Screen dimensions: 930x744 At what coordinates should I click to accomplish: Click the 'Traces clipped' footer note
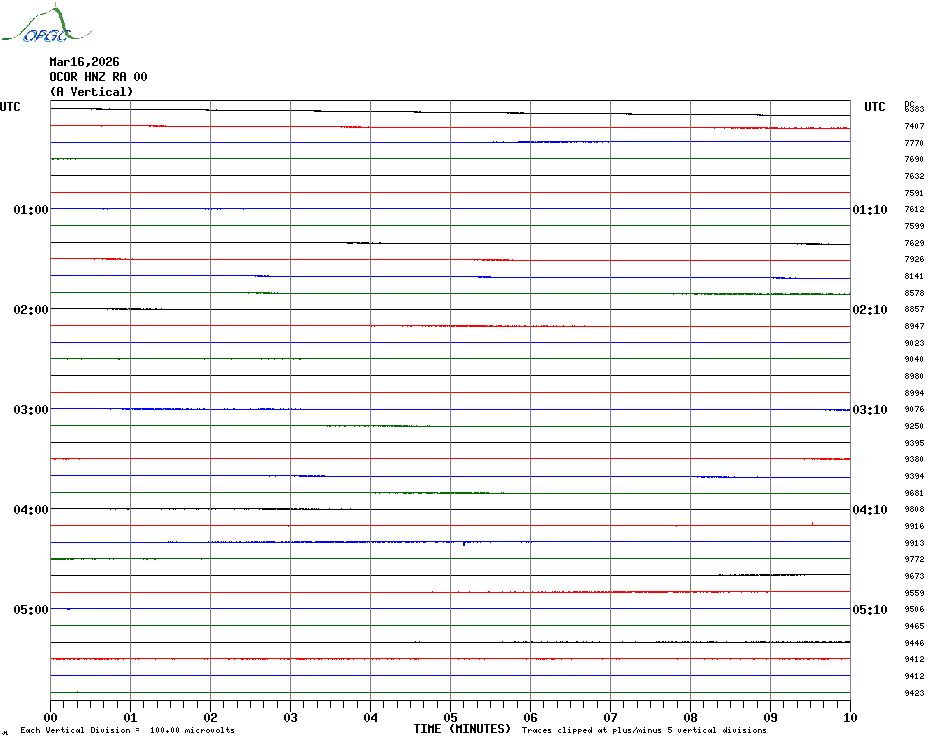click(643, 730)
